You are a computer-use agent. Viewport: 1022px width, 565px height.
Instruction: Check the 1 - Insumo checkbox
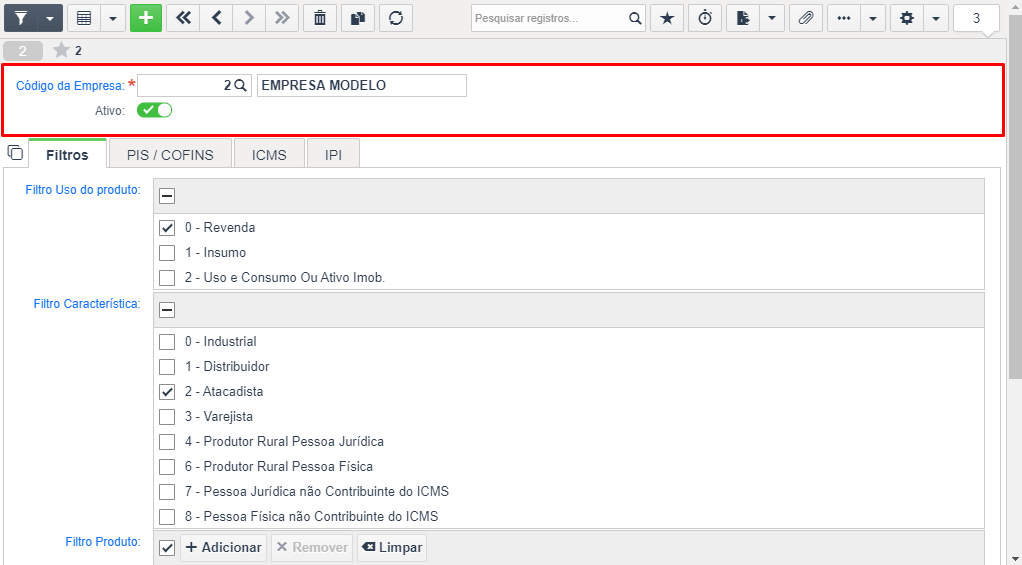[x=167, y=253]
